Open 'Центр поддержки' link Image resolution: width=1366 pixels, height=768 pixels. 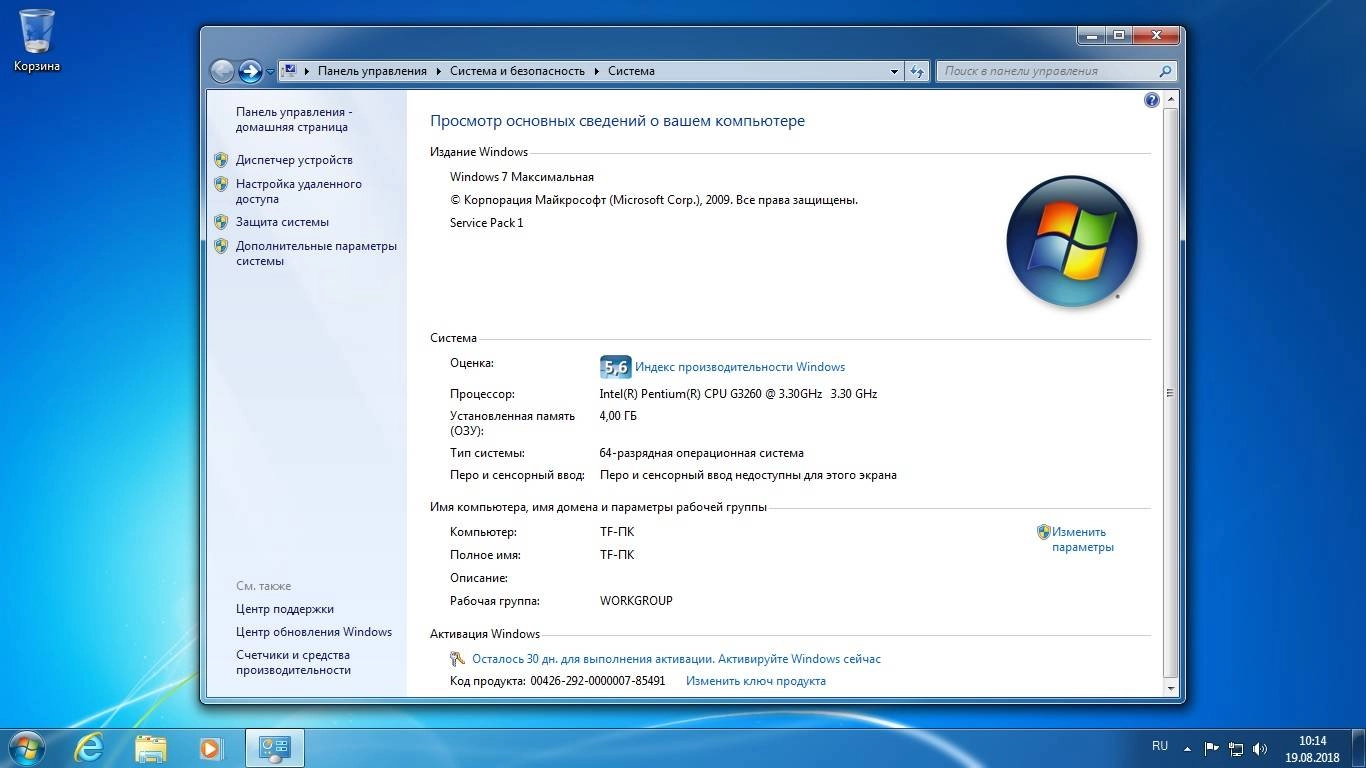pyautogui.click(x=285, y=609)
